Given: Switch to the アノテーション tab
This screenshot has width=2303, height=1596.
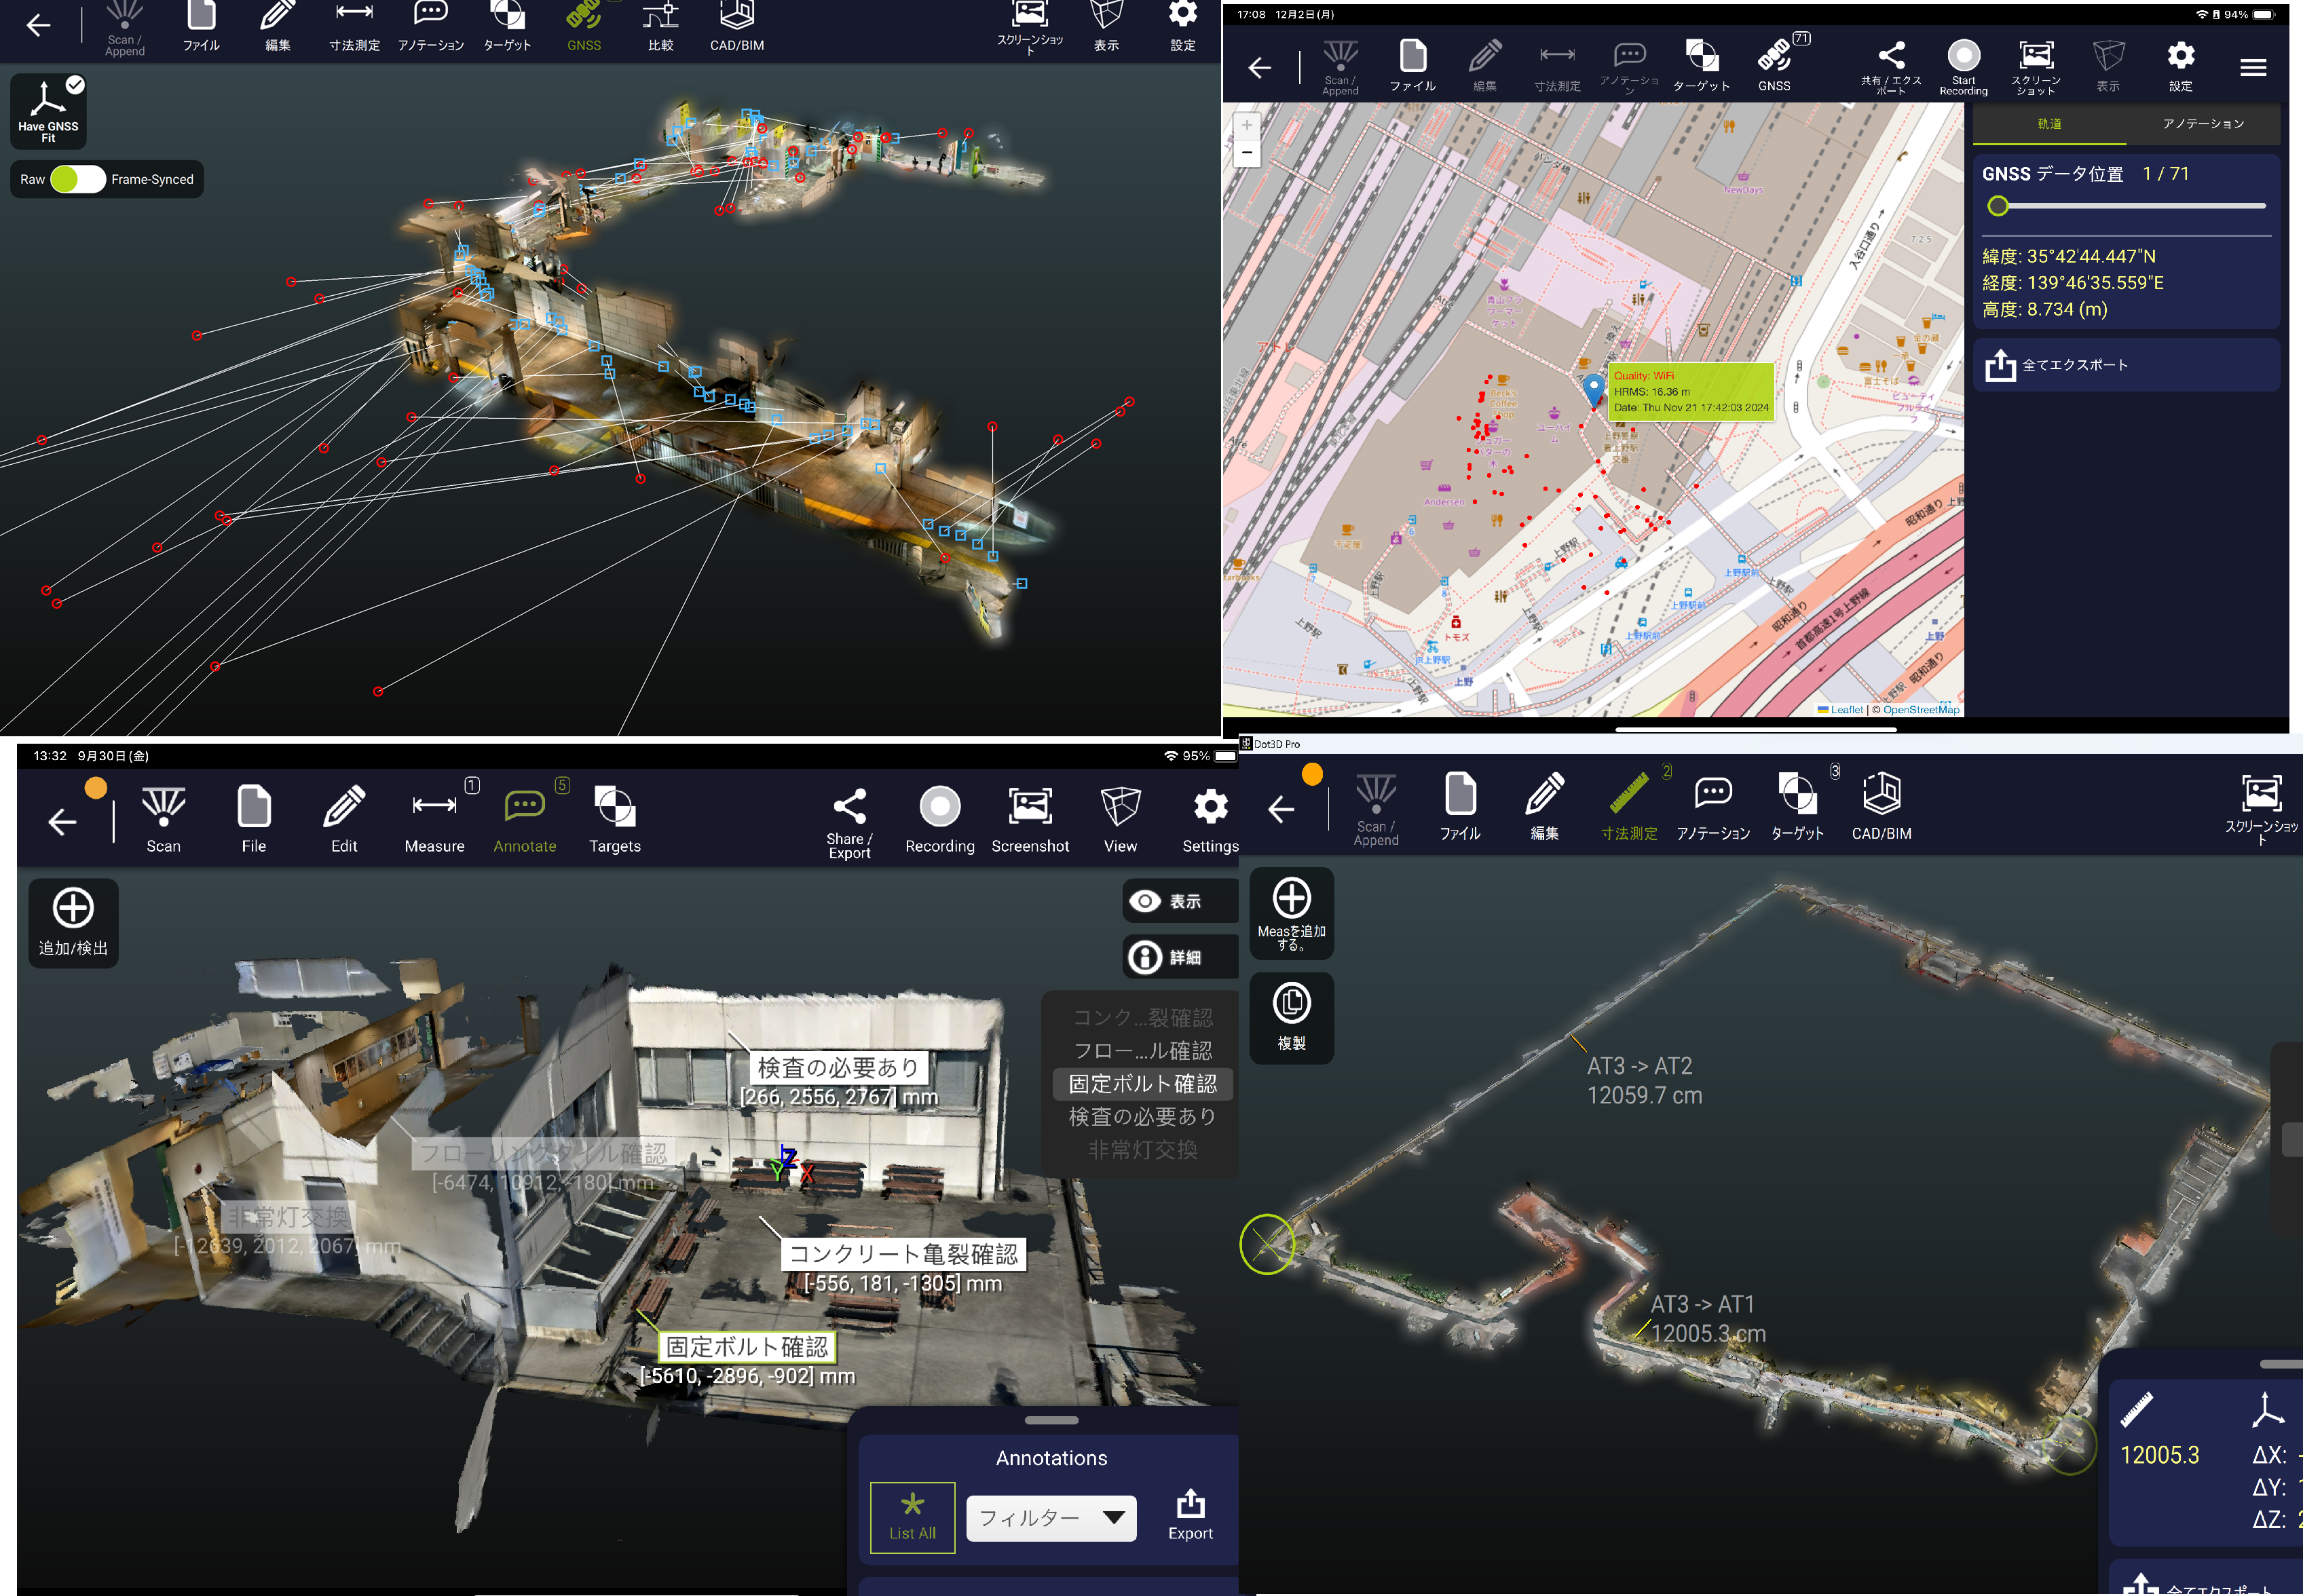Looking at the screenshot, I should tap(2203, 124).
